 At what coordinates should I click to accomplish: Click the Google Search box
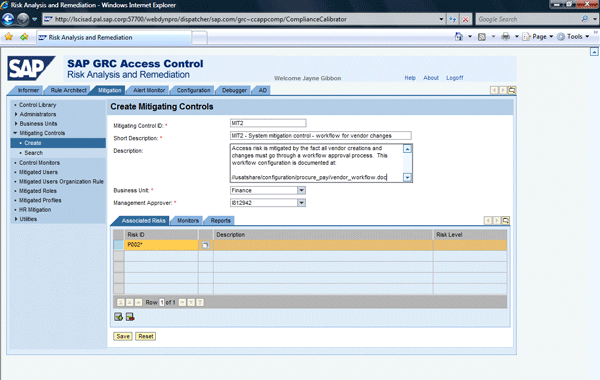(x=528, y=19)
